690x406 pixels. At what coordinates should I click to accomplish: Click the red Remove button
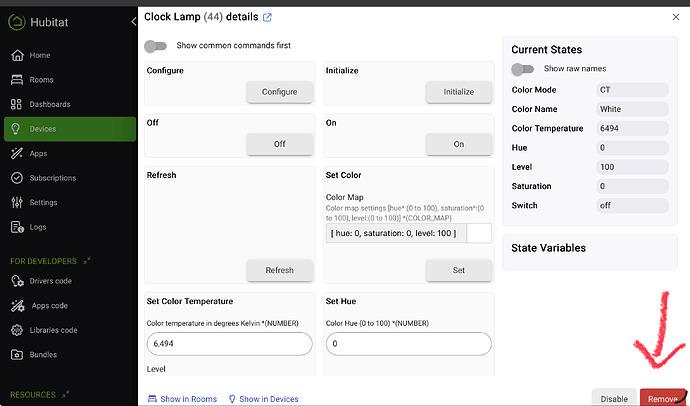663,398
